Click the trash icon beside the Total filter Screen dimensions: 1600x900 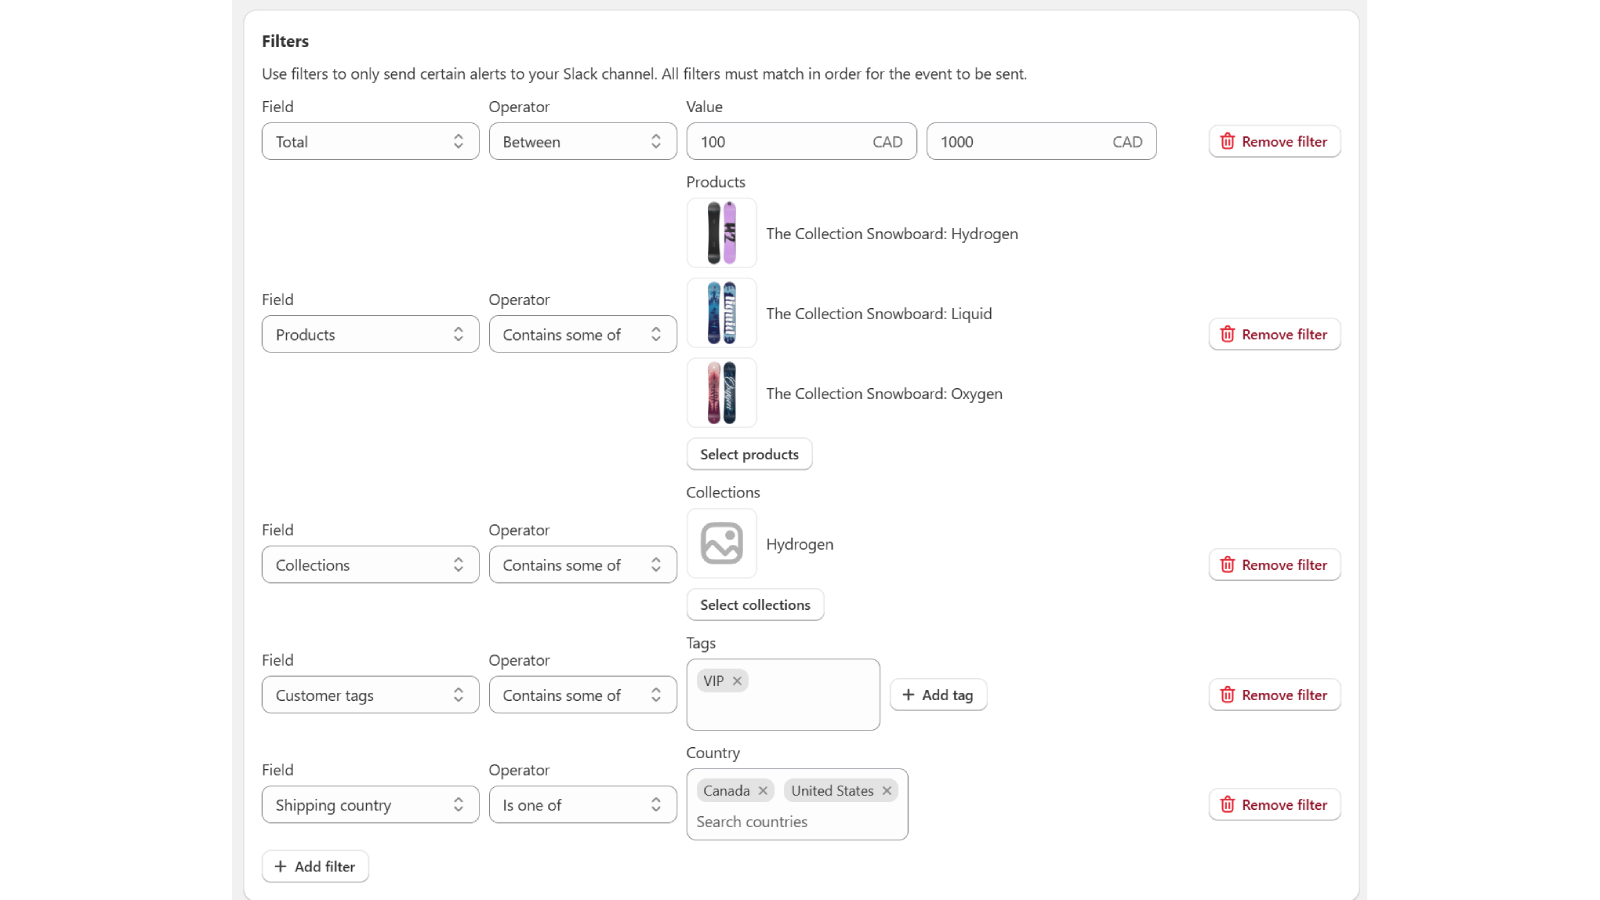[x=1228, y=141]
